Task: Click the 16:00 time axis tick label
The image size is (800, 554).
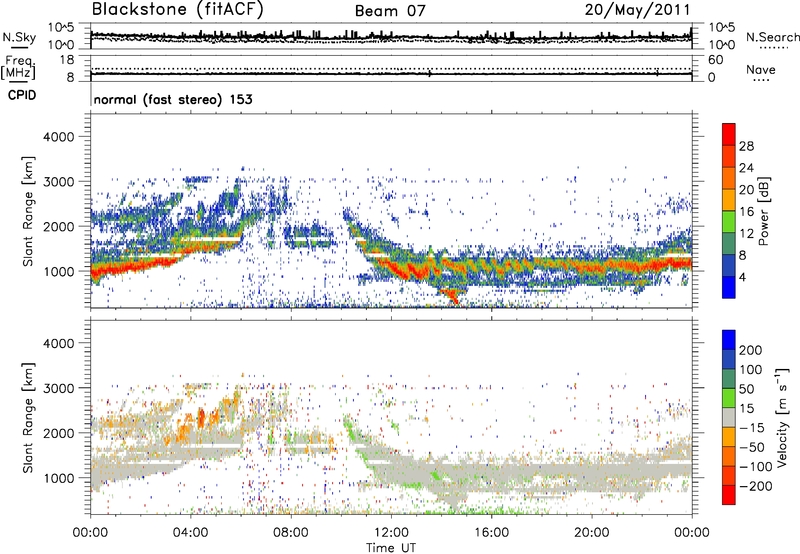Action: pyautogui.click(x=491, y=533)
